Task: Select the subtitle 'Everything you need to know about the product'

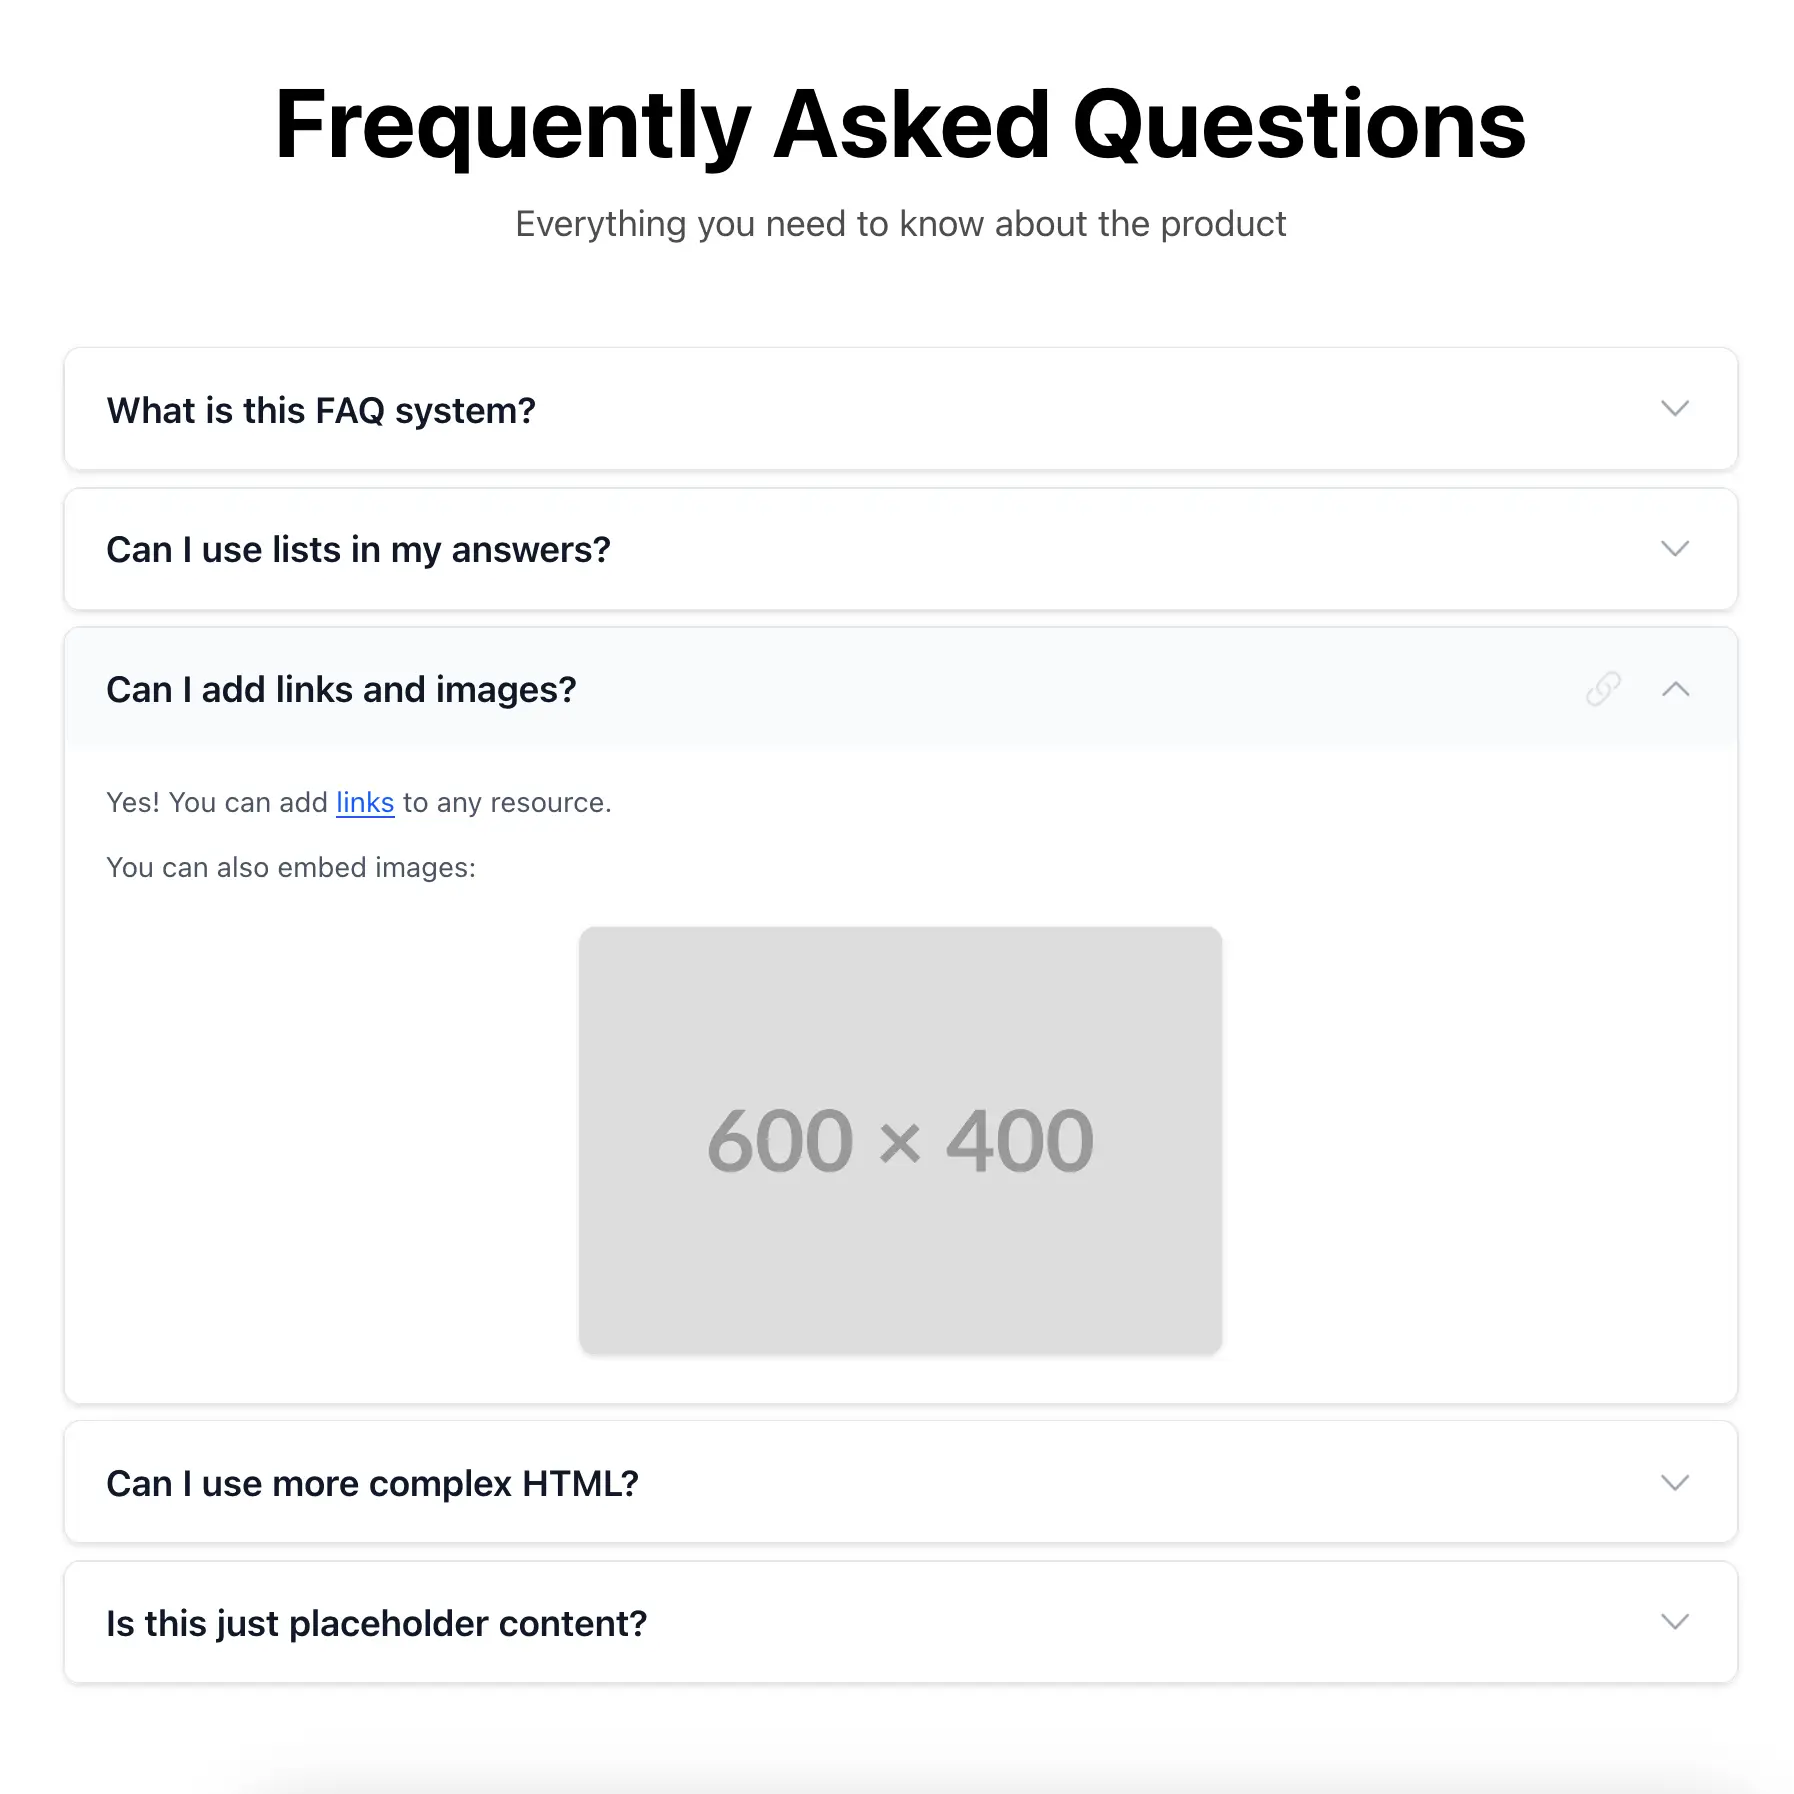Action: (898, 223)
